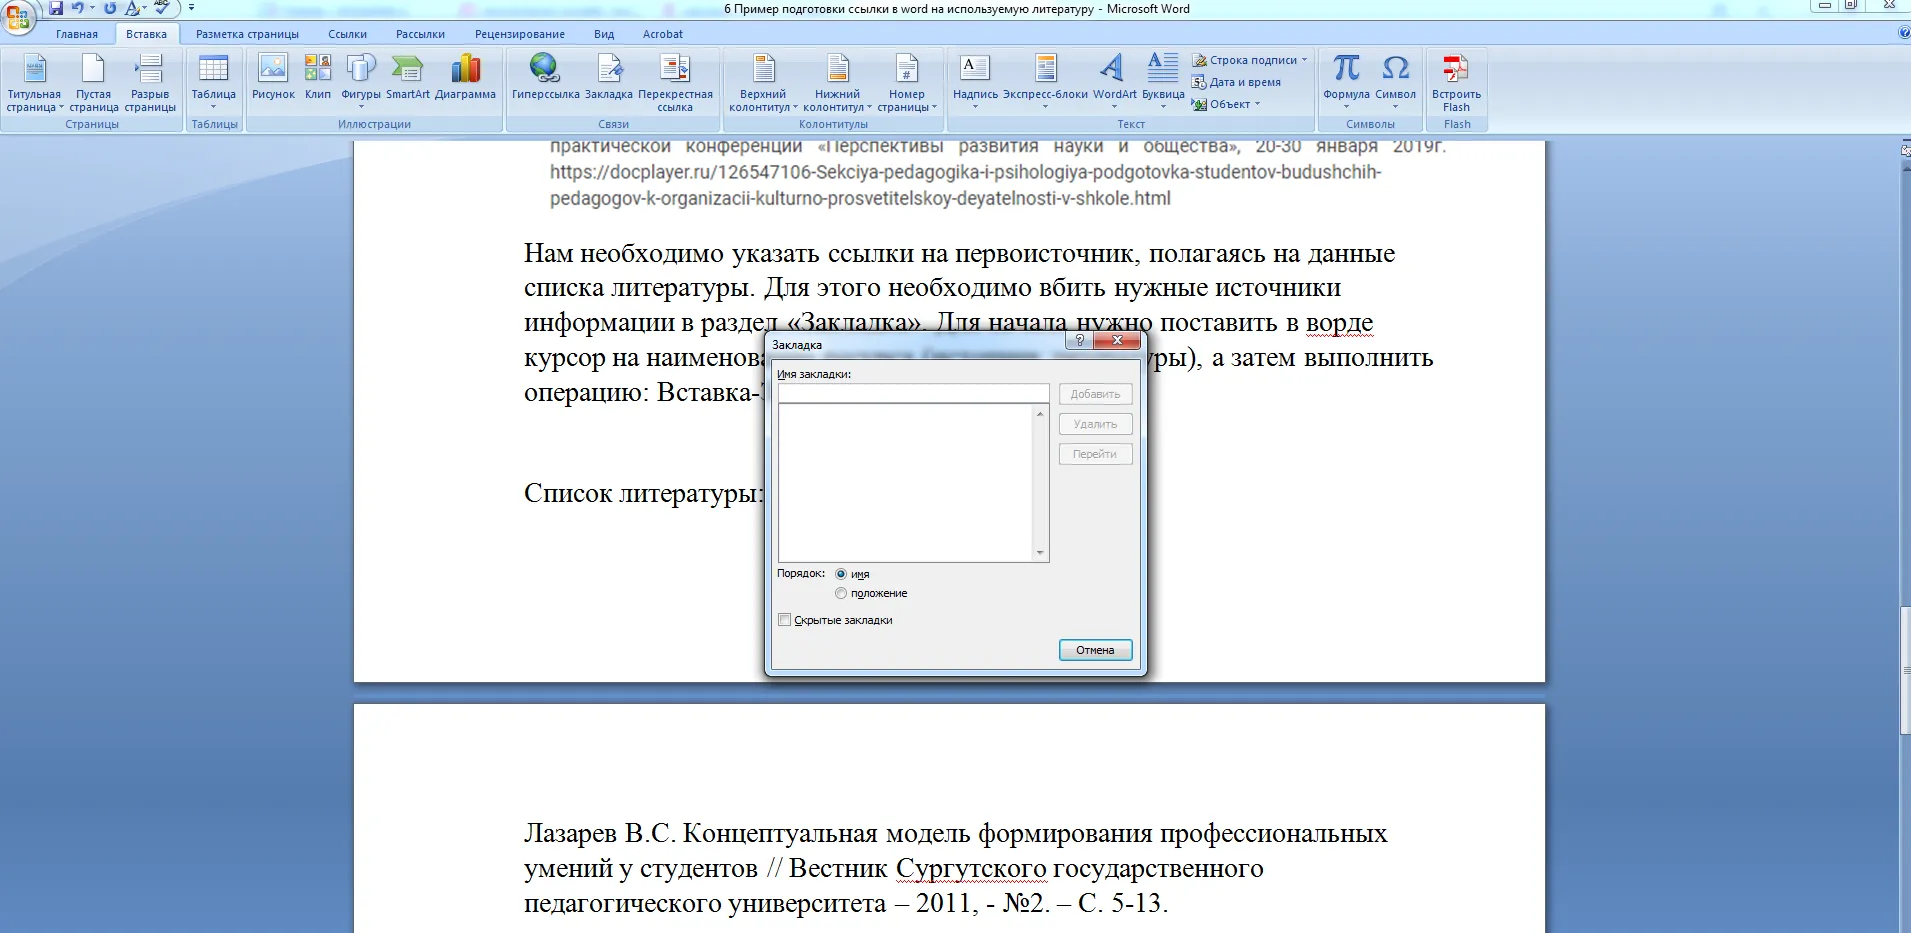This screenshot has width=1911, height=933.
Task: Insert an equation (Формула)
Action: (x=1346, y=83)
